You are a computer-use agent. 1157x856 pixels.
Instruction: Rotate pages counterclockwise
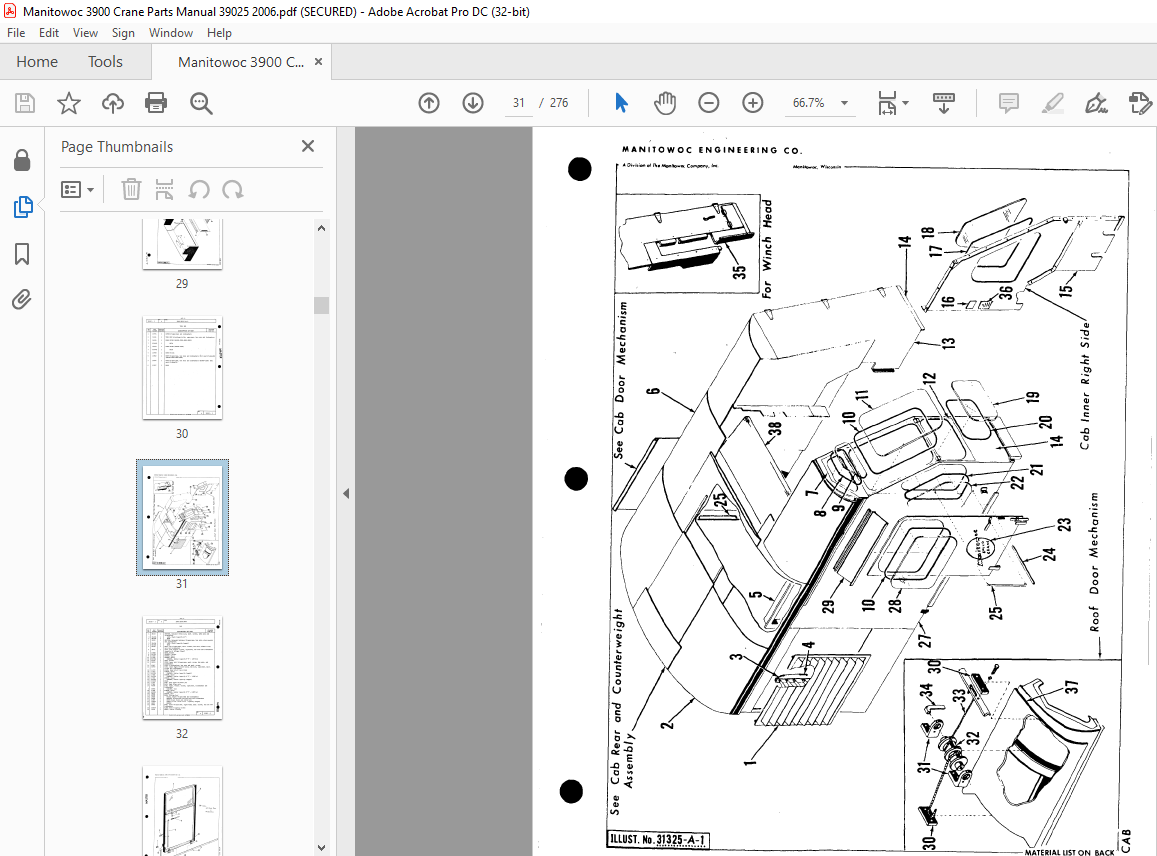click(x=198, y=190)
